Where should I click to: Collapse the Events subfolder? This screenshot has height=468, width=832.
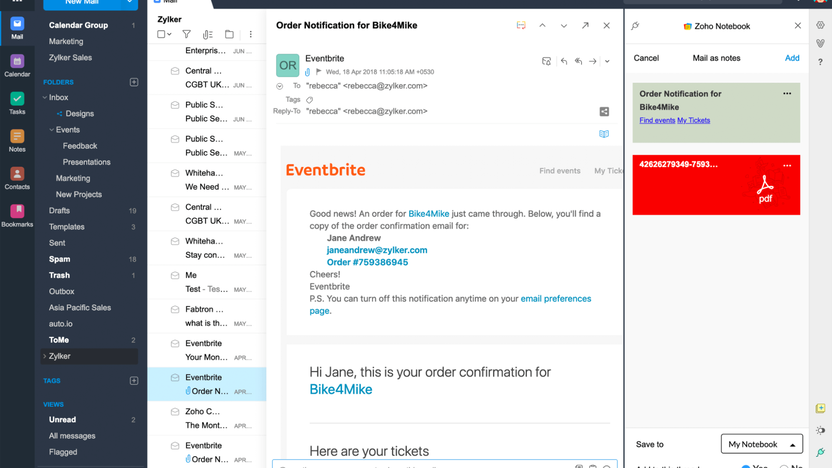click(51, 130)
